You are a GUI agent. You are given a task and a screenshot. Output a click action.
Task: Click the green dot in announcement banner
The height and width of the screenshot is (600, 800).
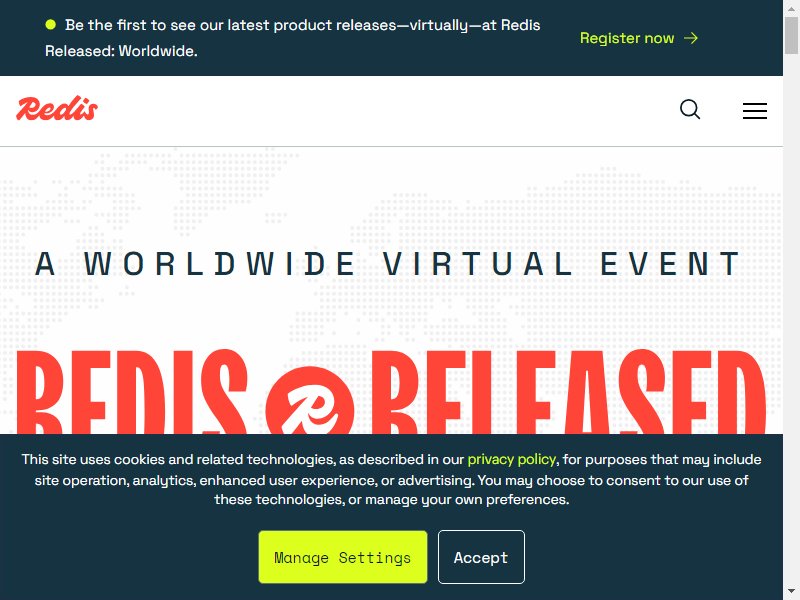pyautogui.click(x=51, y=24)
